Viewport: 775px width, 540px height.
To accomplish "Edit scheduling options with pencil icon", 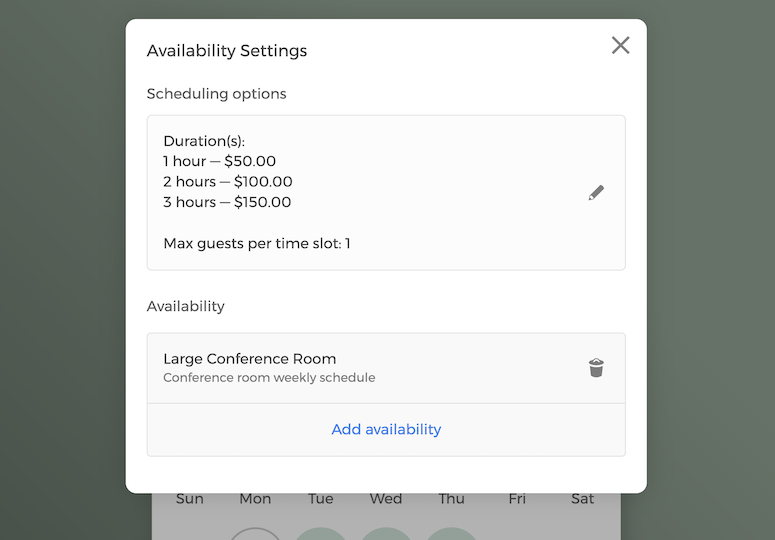I will (x=596, y=193).
